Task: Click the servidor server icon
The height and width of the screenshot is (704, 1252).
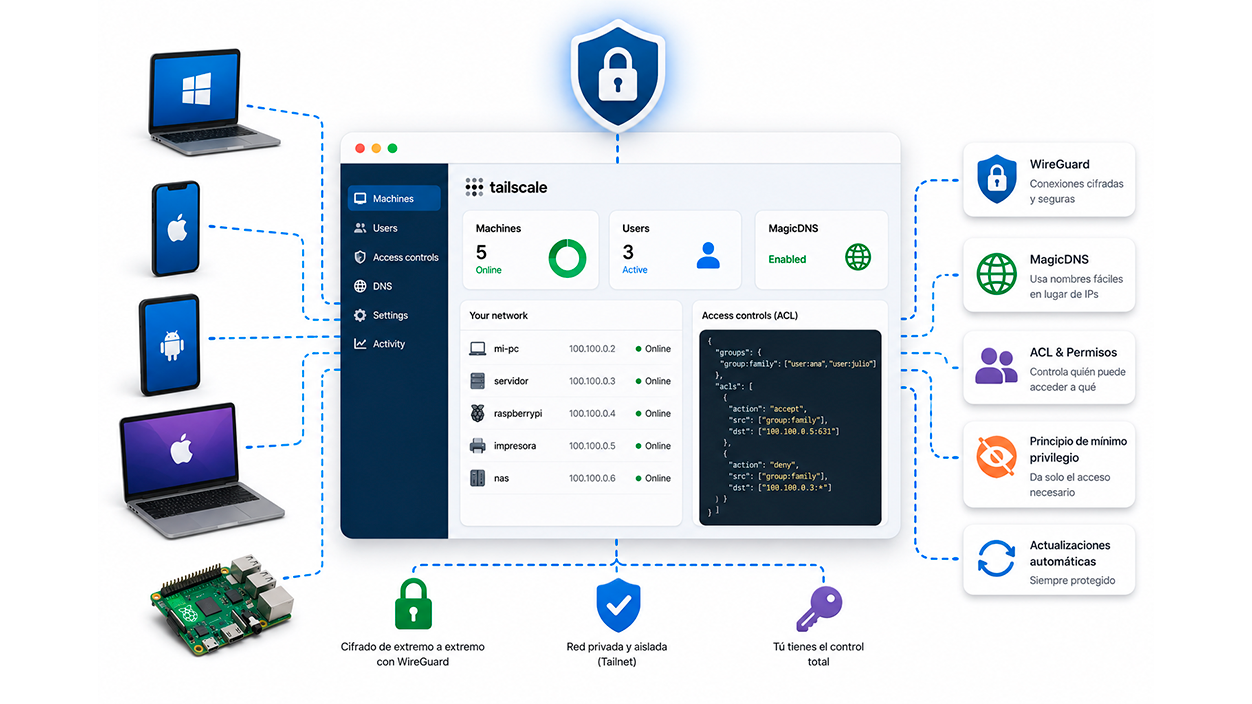Action: tap(478, 381)
